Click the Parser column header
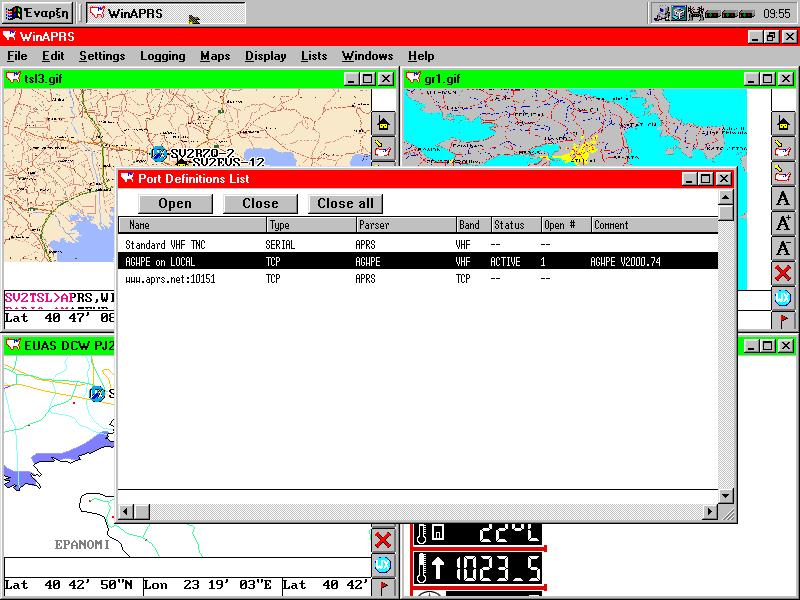Screen dimensions: 800x600 point(406,225)
